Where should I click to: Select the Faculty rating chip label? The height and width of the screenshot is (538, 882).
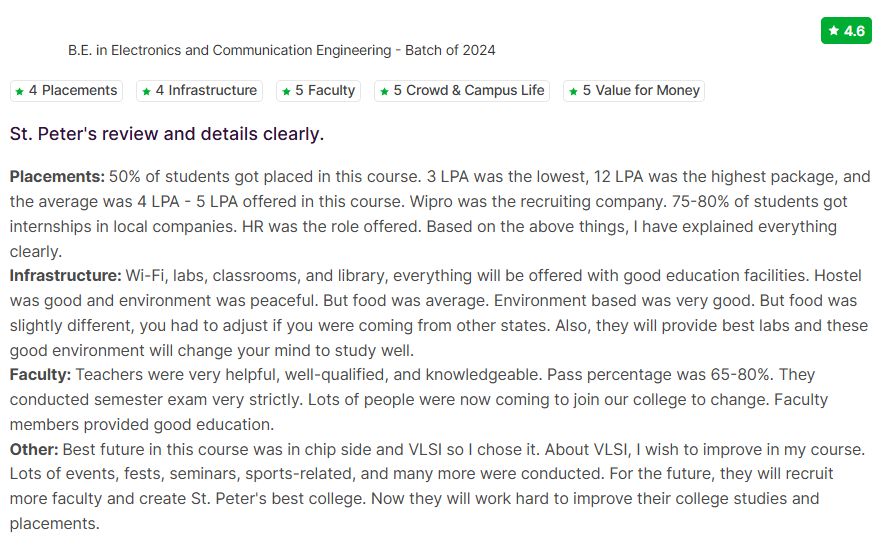point(325,90)
